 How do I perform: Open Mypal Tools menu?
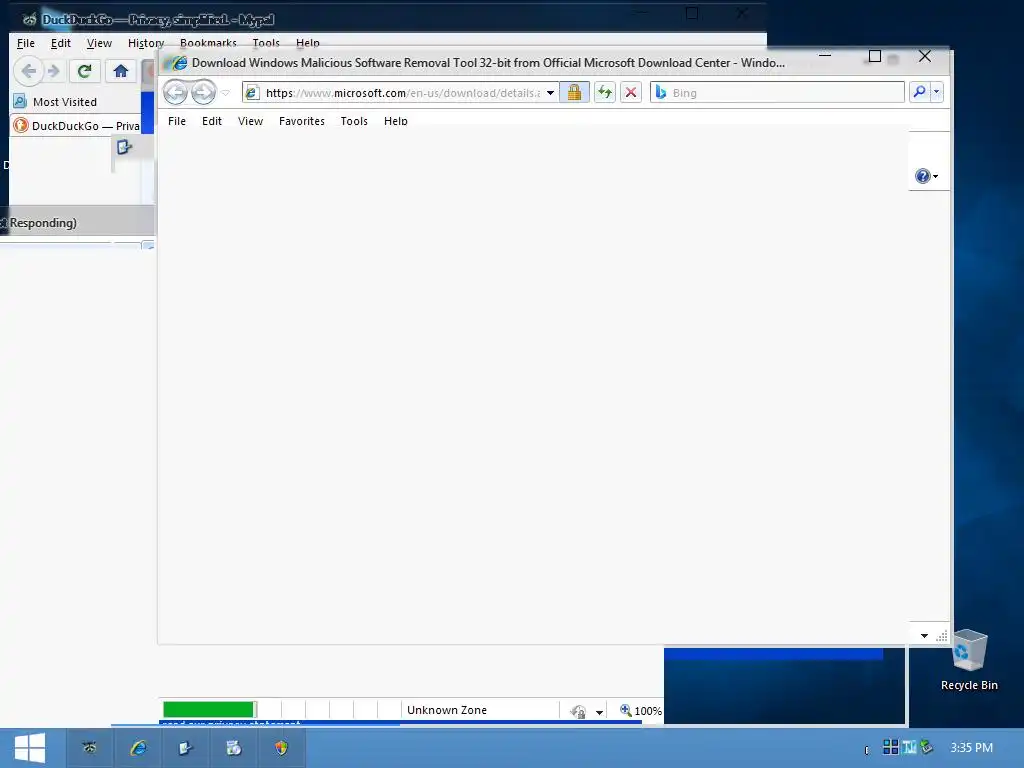266,42
